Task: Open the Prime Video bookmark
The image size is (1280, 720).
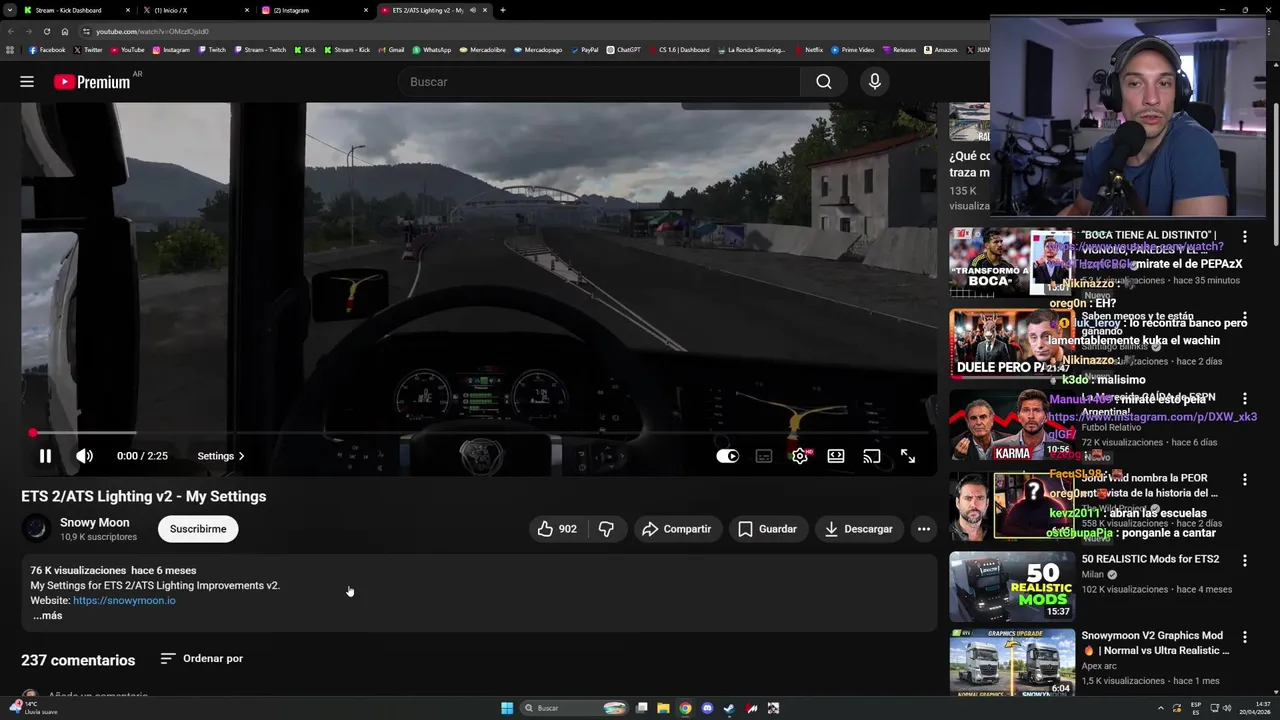Action: [853, 50]
